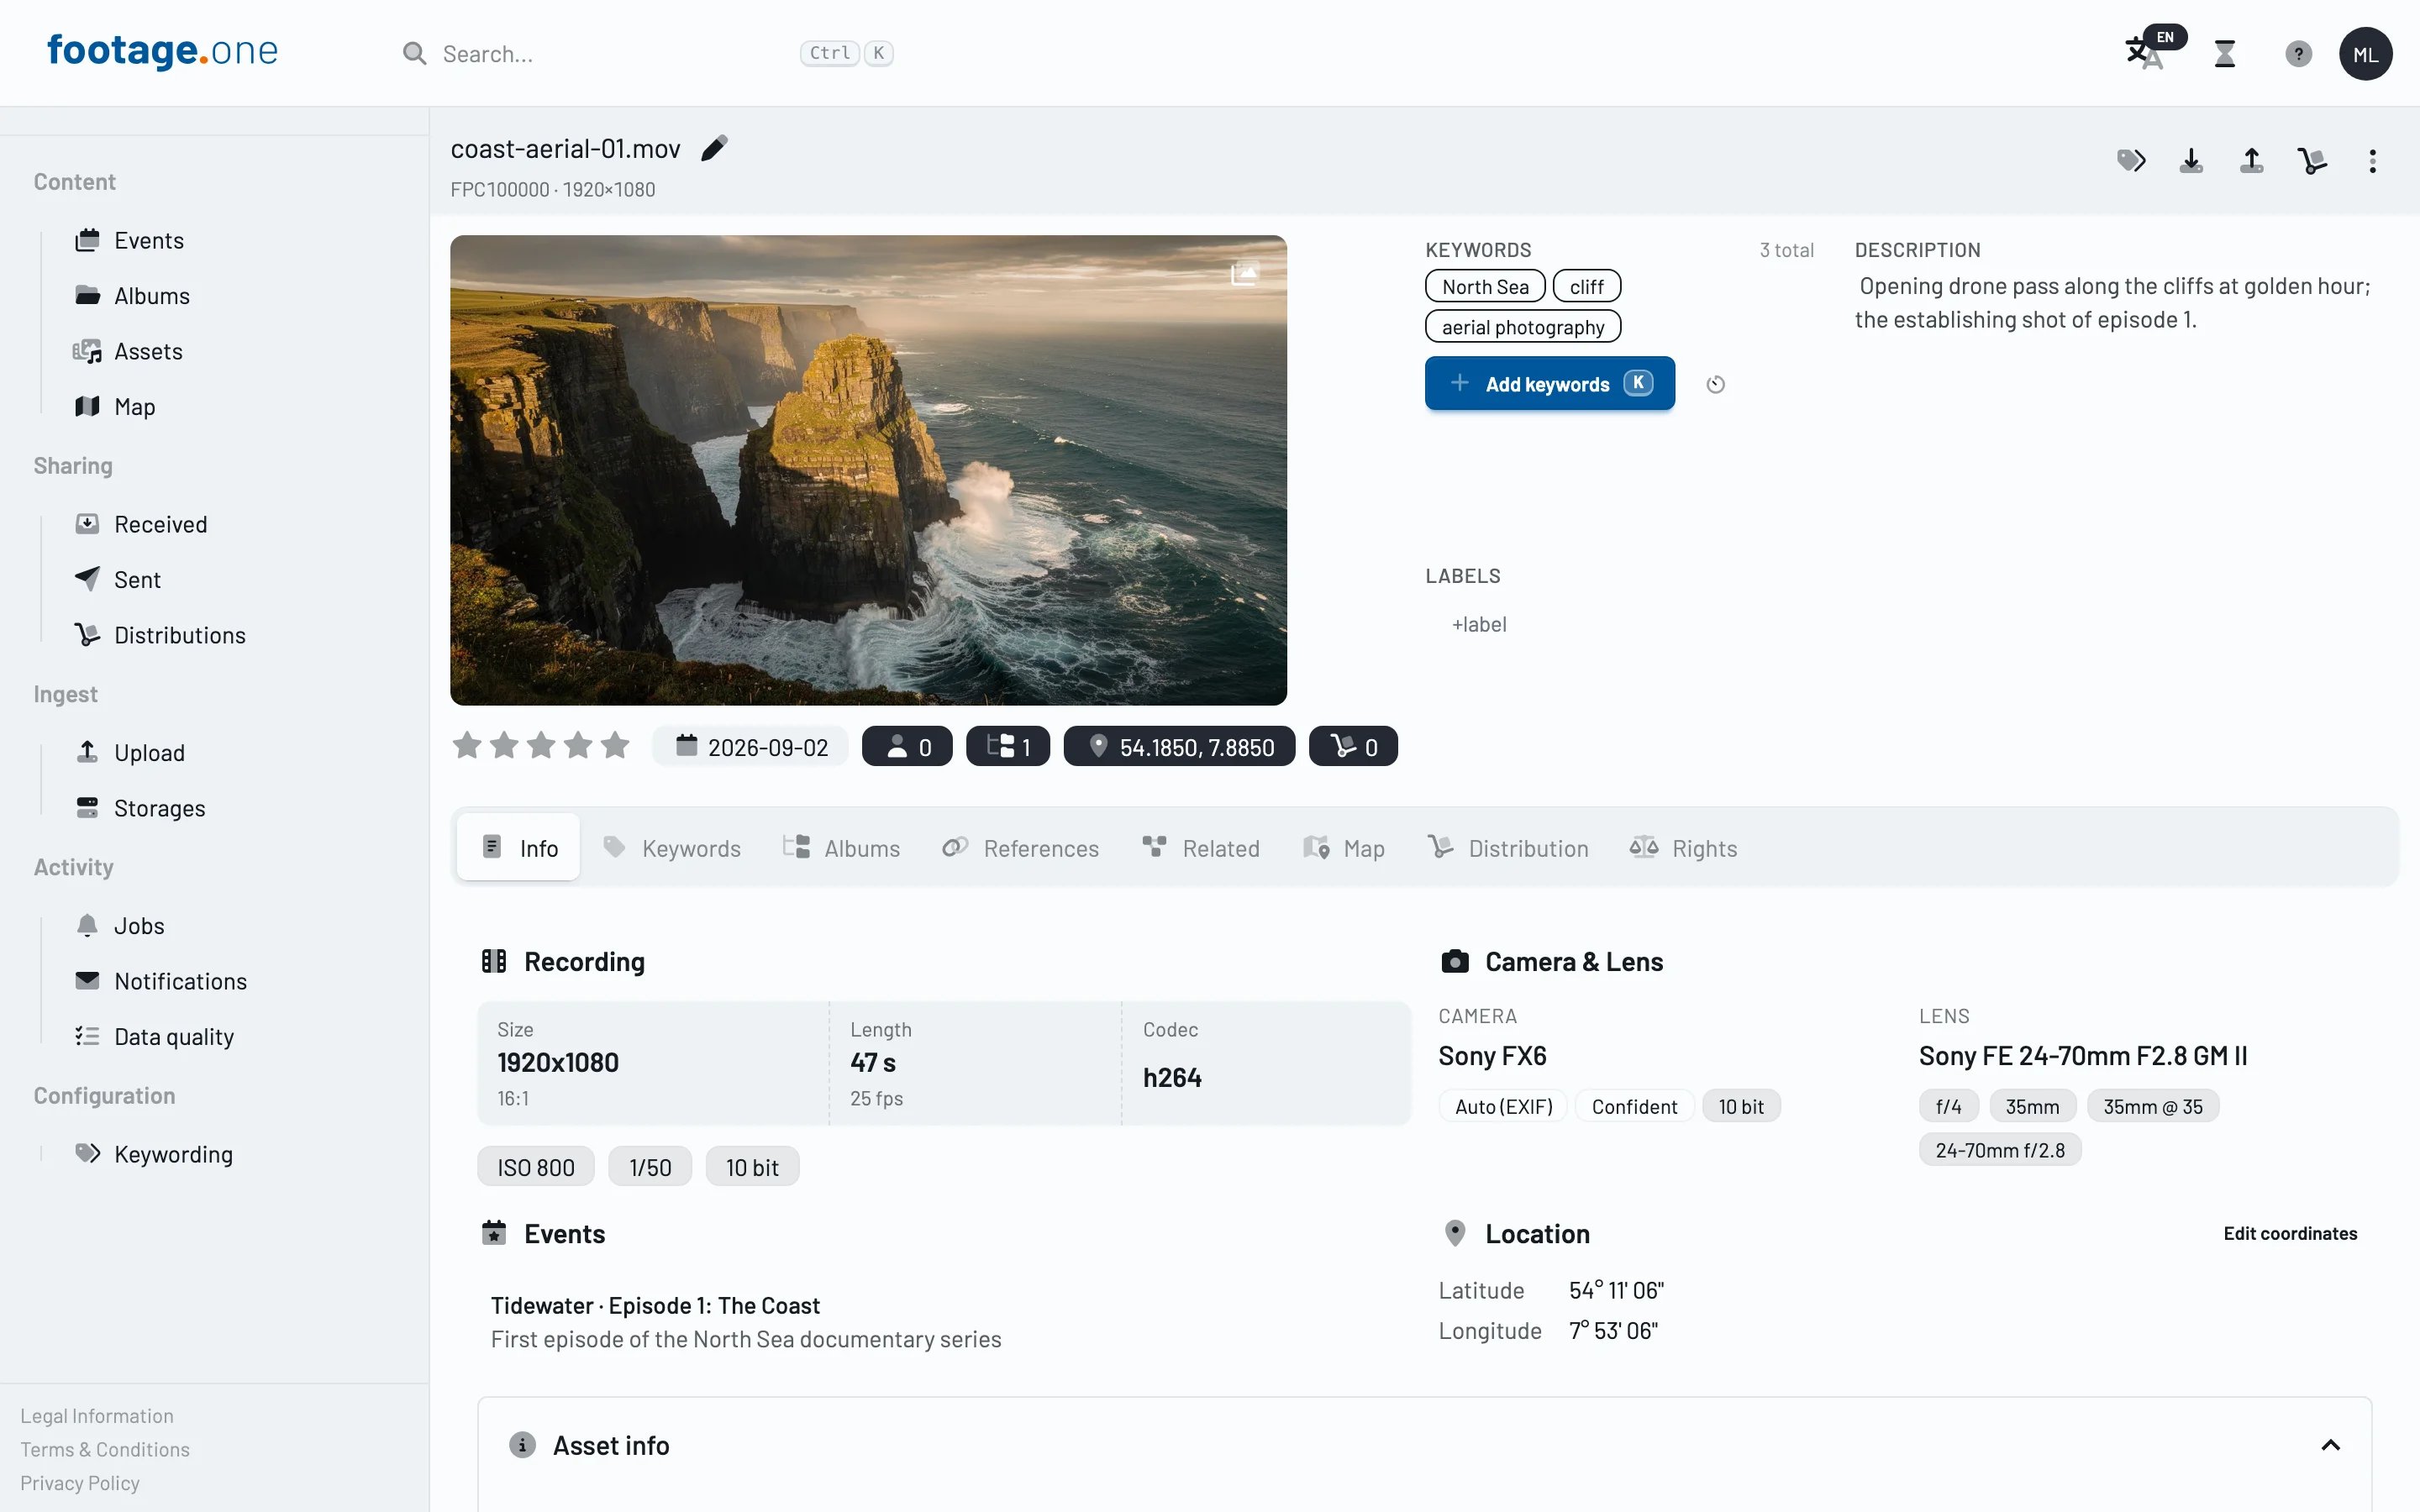The width and height of the screenshot is (2420, 1512).
Task: Click the aerial photography keyword chip
Action: coord(1522,327)
